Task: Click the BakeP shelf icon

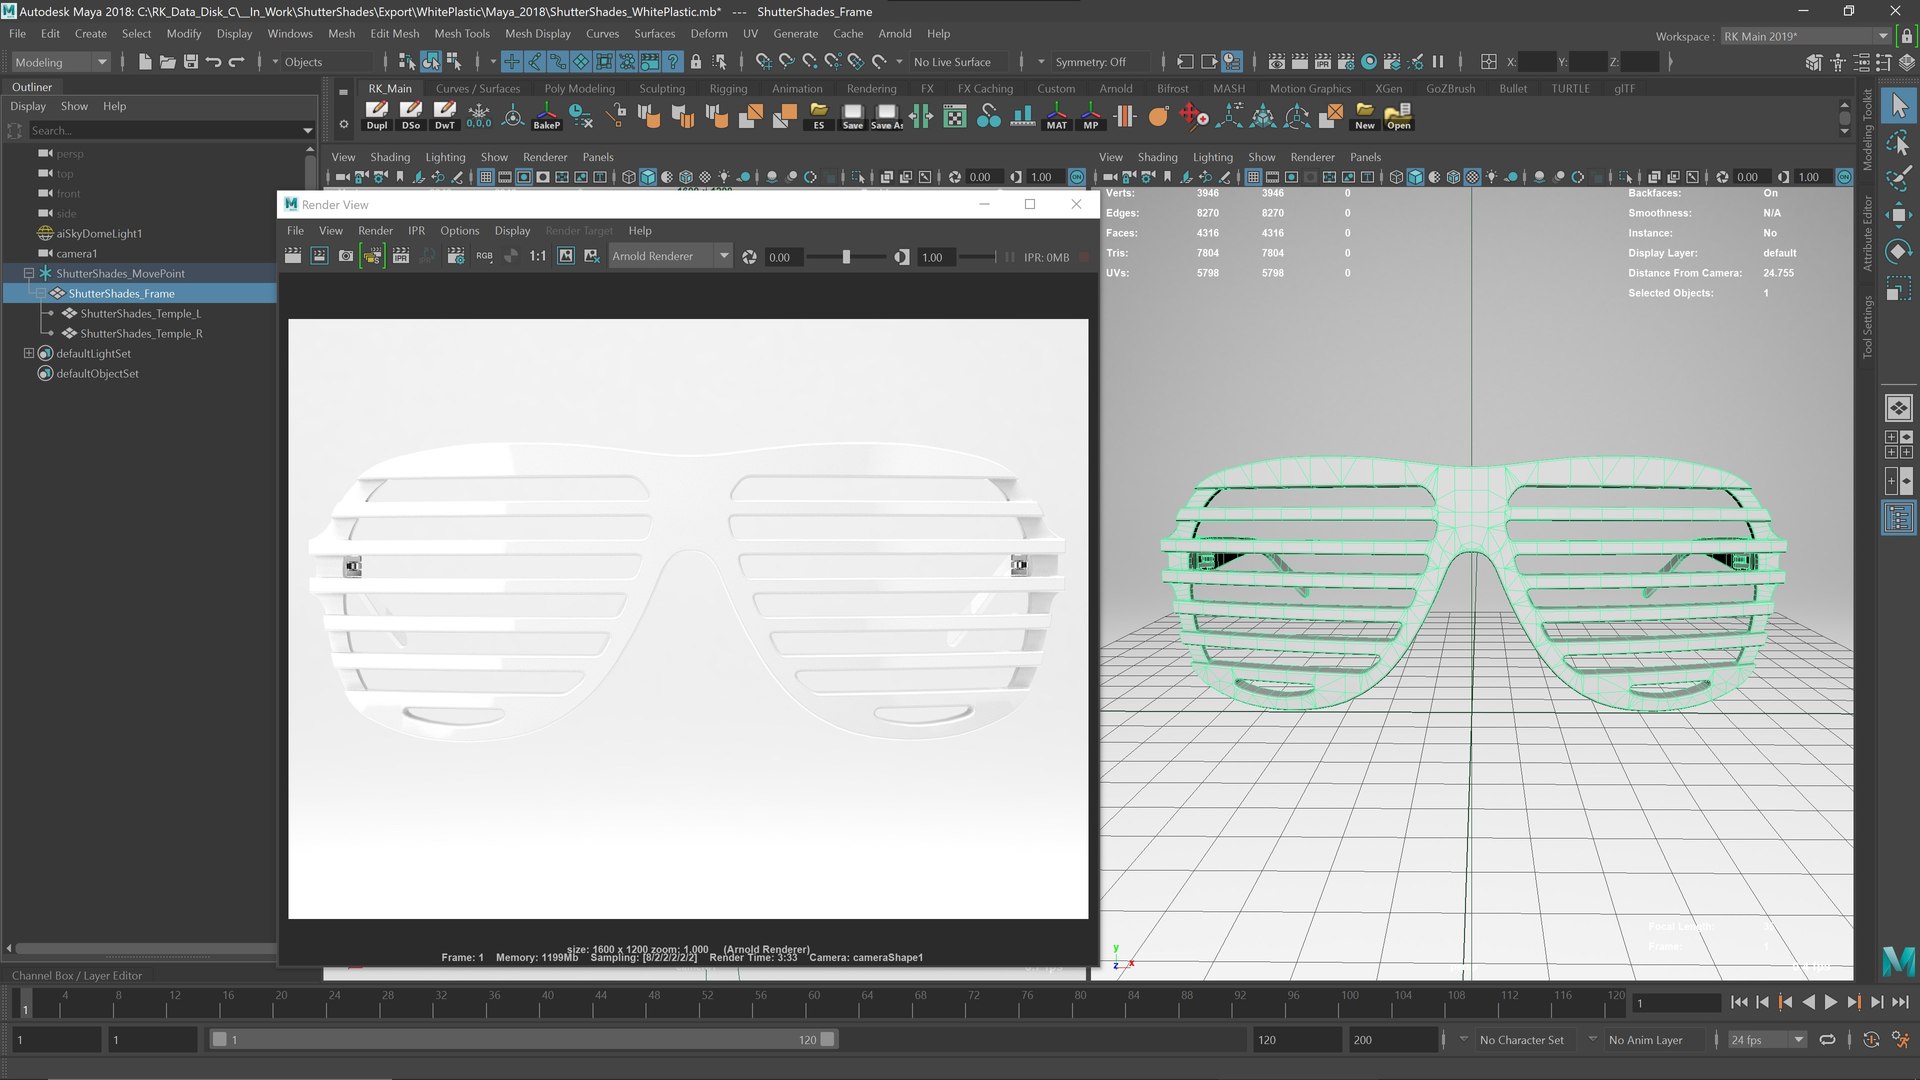Action: point(546,116)
